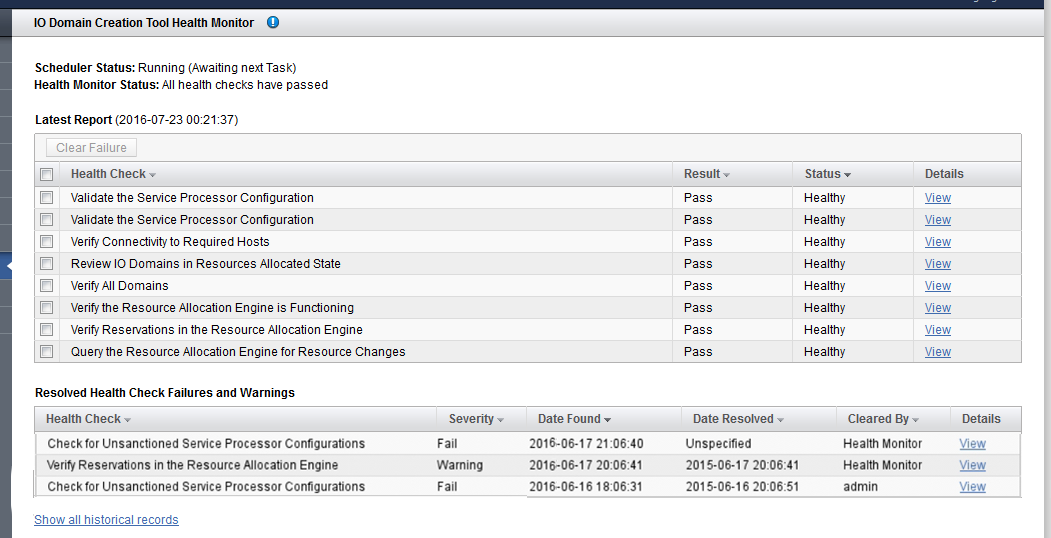Click the Health Check column header in Latest Report

coord(108,174)
